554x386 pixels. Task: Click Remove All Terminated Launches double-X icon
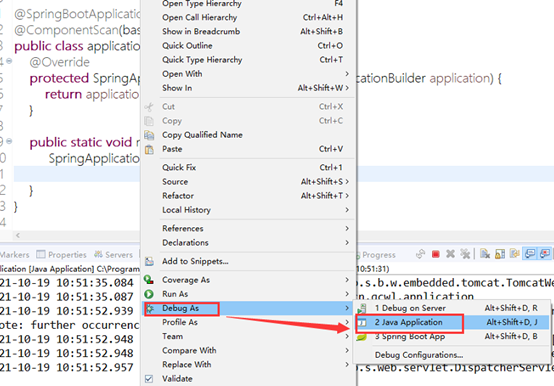(465, 254)
